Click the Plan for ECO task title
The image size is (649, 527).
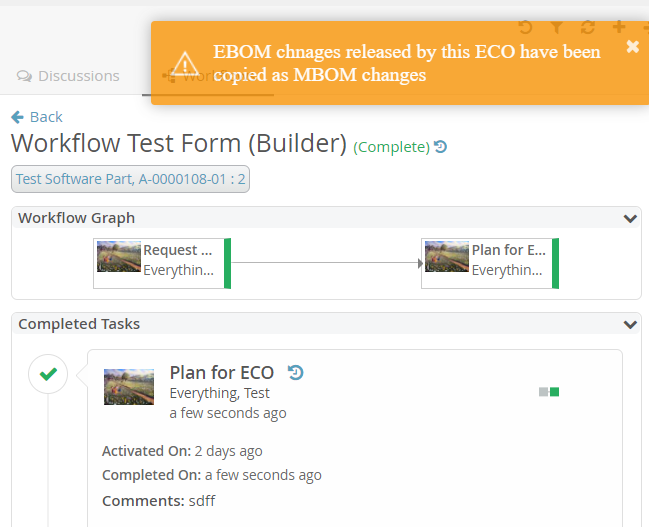222,373
